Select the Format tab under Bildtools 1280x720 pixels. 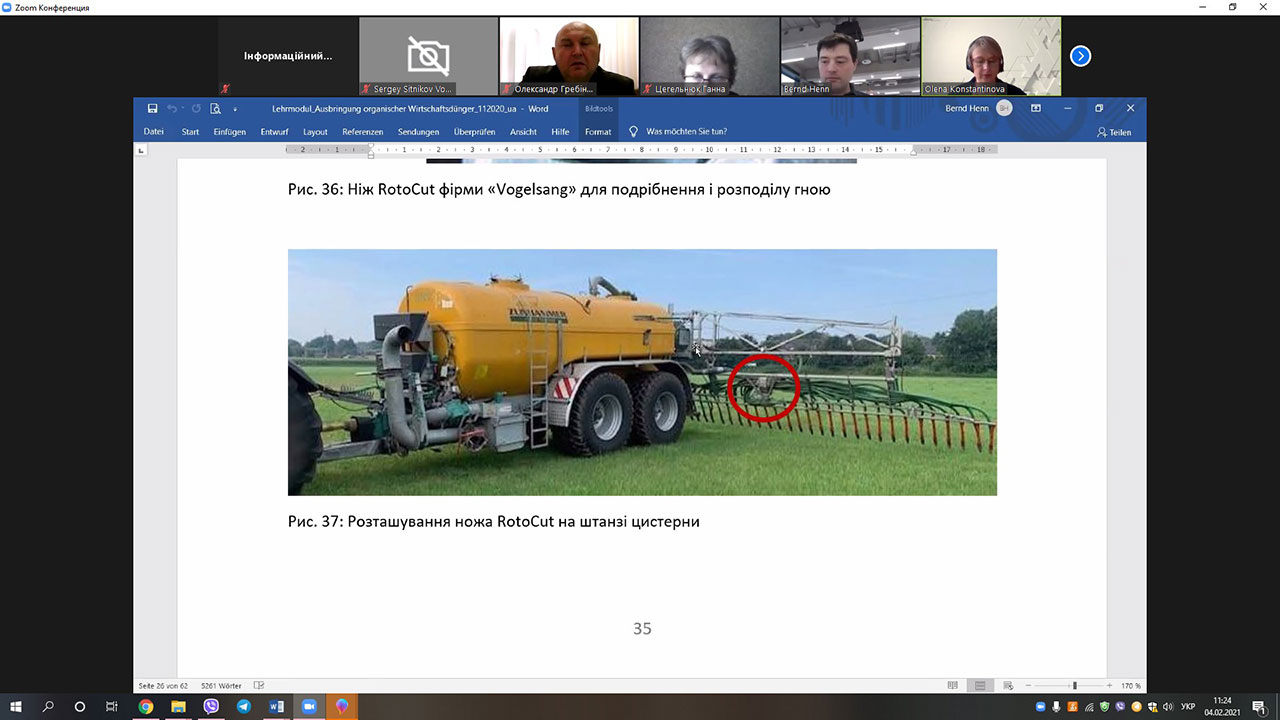(598, 131)
